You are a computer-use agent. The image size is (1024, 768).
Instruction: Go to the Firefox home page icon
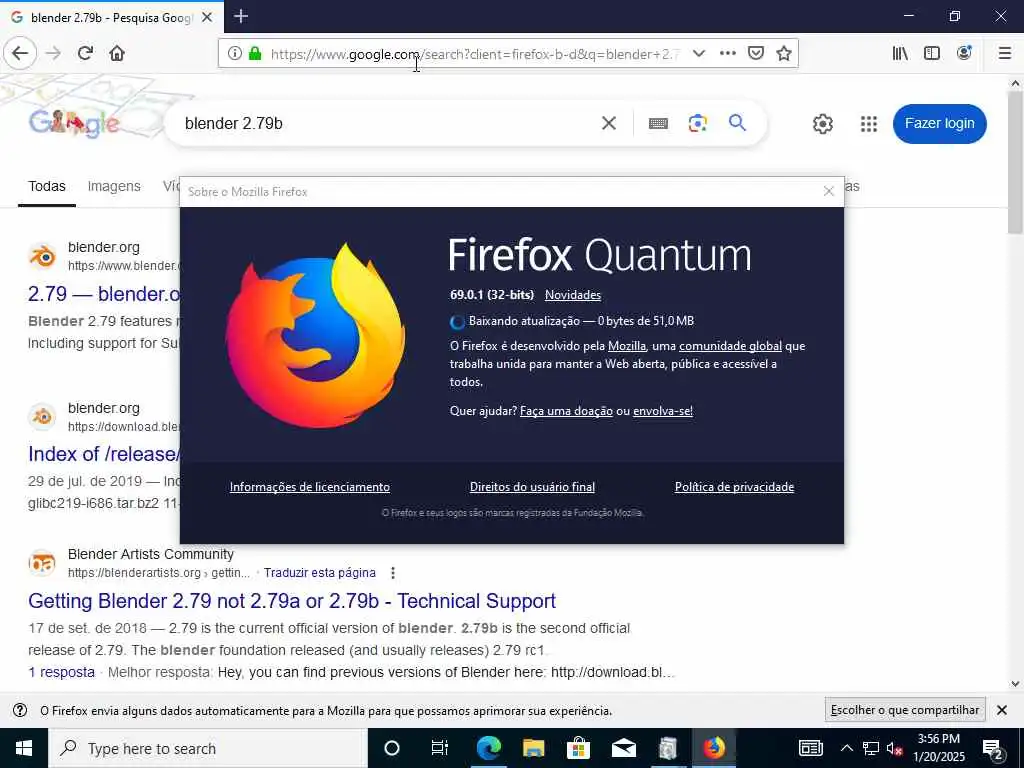coord(117,53)
